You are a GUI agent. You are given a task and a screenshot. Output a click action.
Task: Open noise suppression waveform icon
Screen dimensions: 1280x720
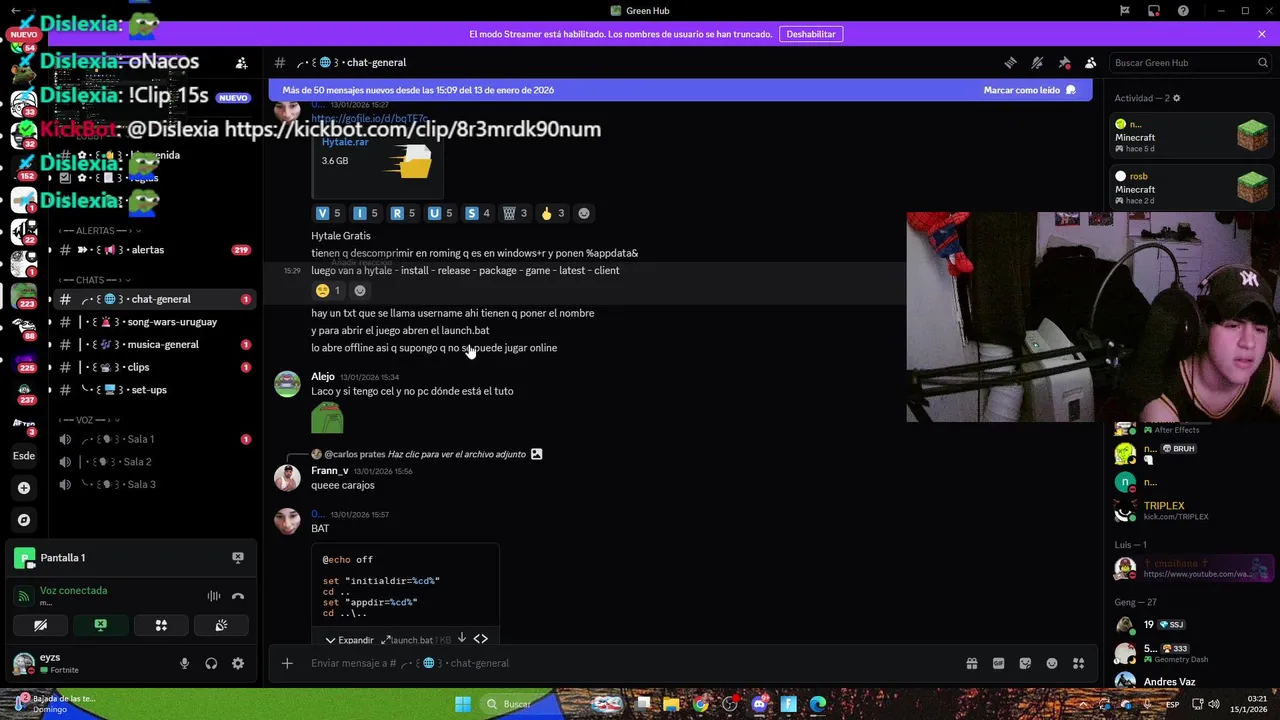(214, 596)
